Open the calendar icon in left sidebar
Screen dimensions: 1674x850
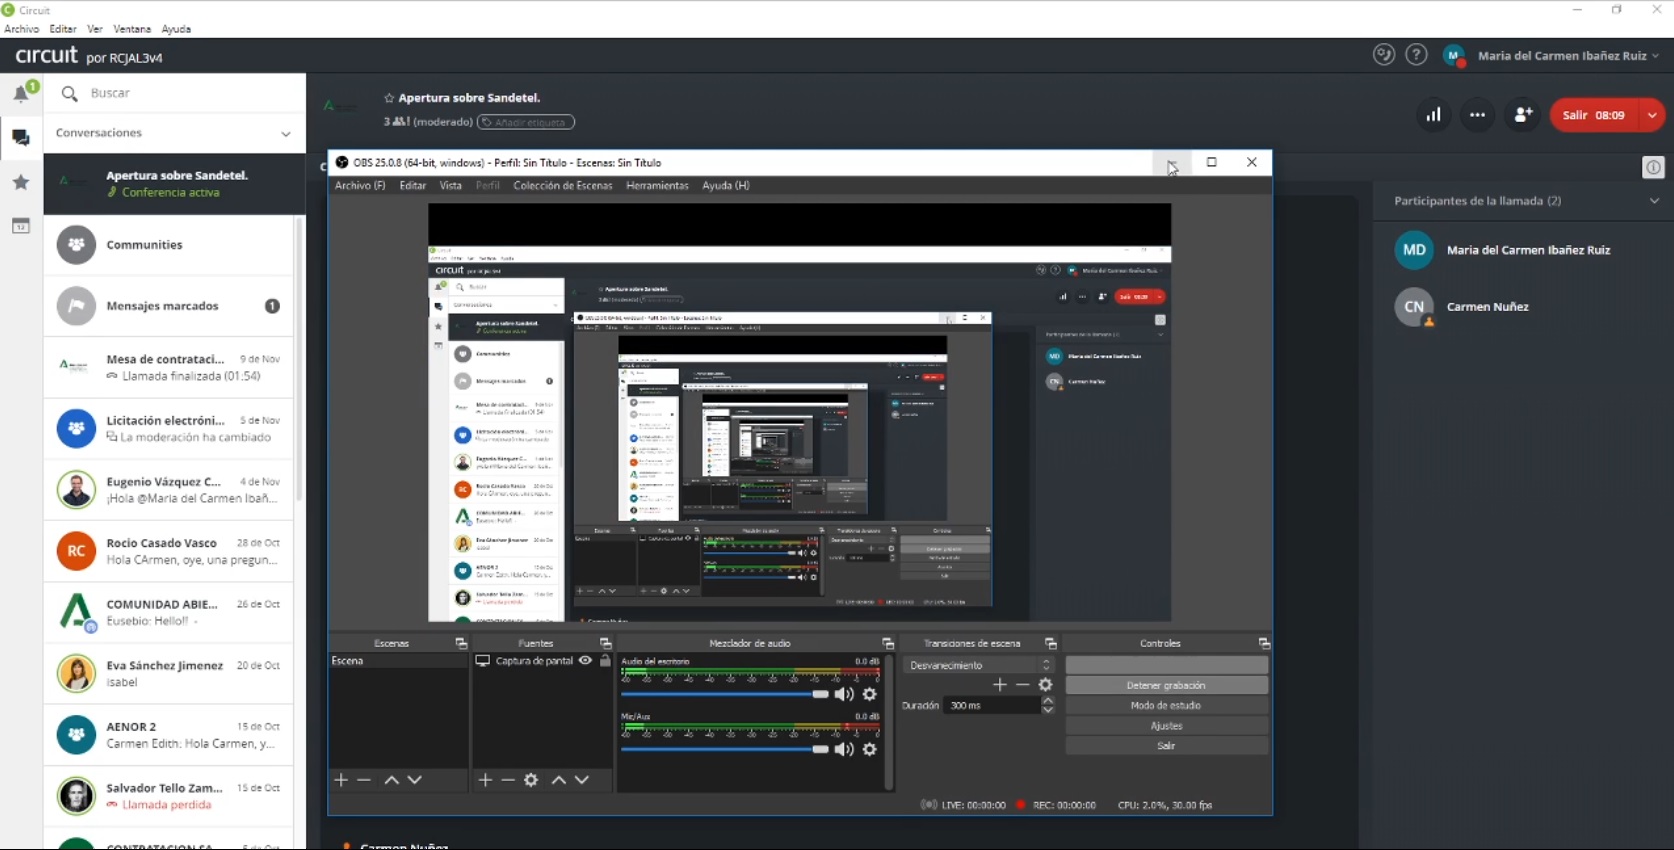click(21, 226)
